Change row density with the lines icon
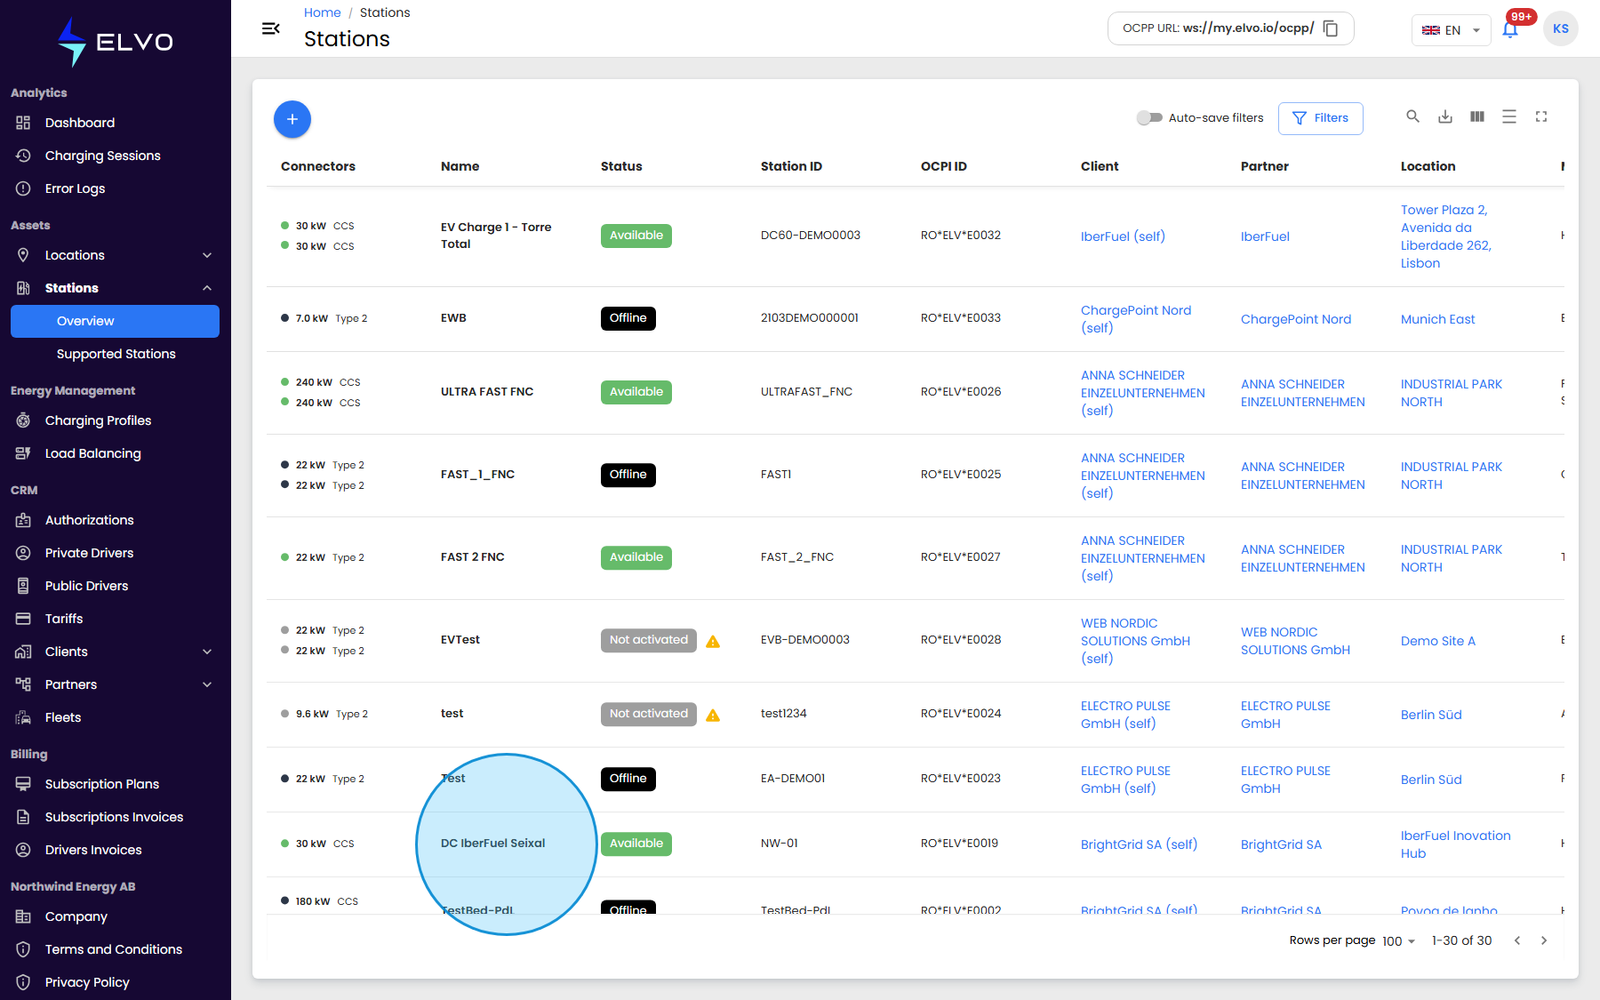This screenshot has height=1000, width=1600. pyautogui.click(x=1509, y=117)
